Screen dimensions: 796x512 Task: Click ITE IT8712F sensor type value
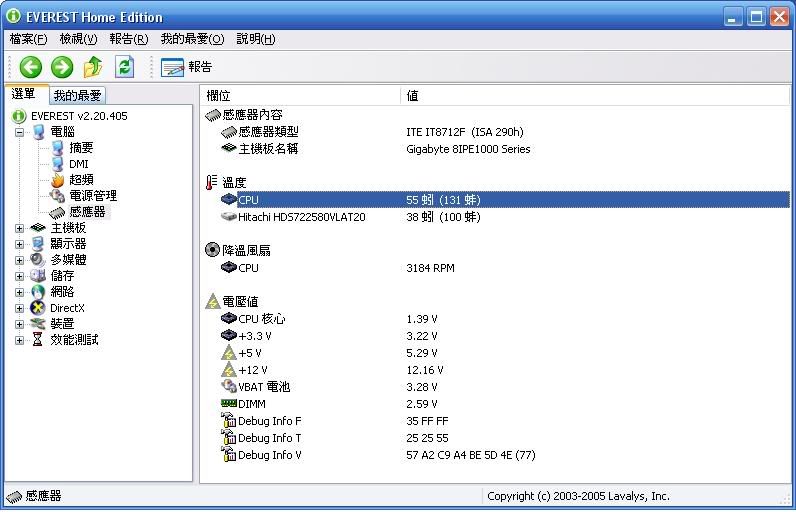coord(465,132)
